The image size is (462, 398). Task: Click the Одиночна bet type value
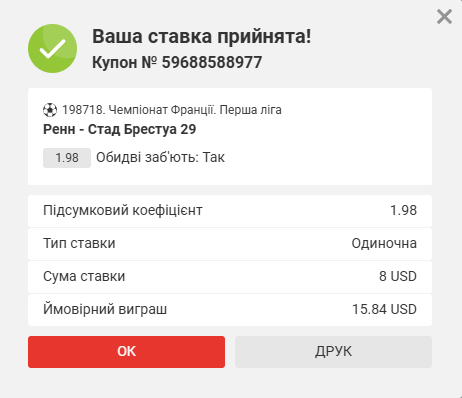[x=384, y=243]
